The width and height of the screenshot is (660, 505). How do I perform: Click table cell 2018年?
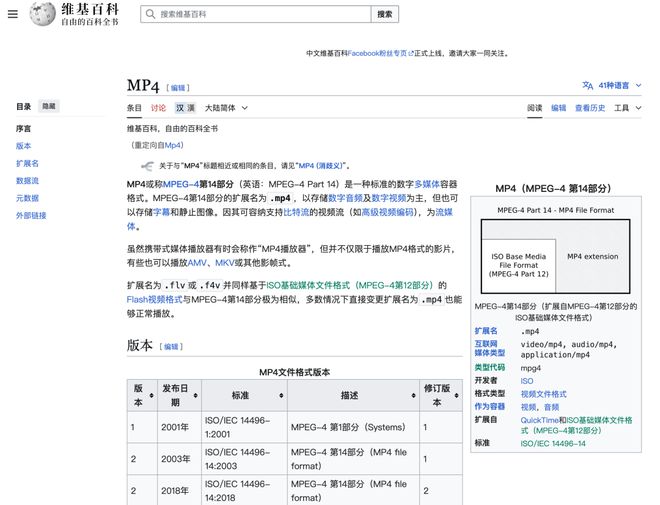(x=180, y=491)
